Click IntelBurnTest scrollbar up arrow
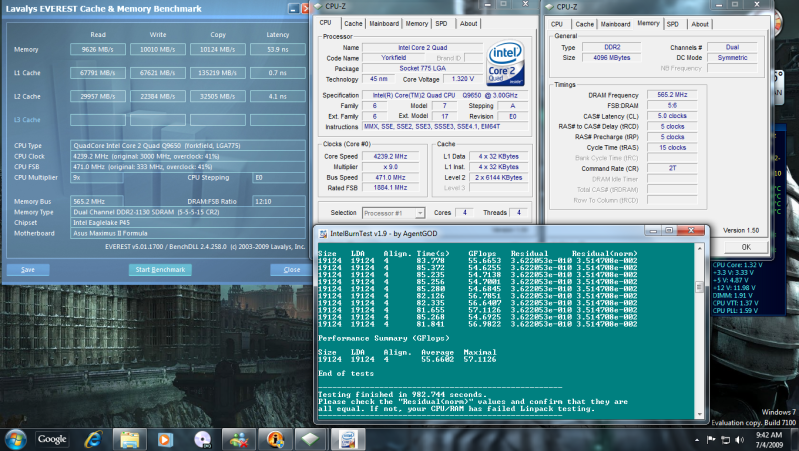The image size is (799, 451). (x=699, y=248)
